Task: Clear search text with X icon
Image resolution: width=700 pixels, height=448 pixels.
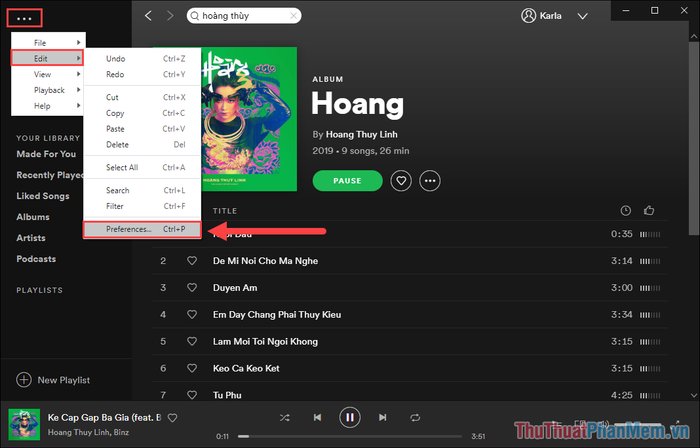Action: (293, 16)
